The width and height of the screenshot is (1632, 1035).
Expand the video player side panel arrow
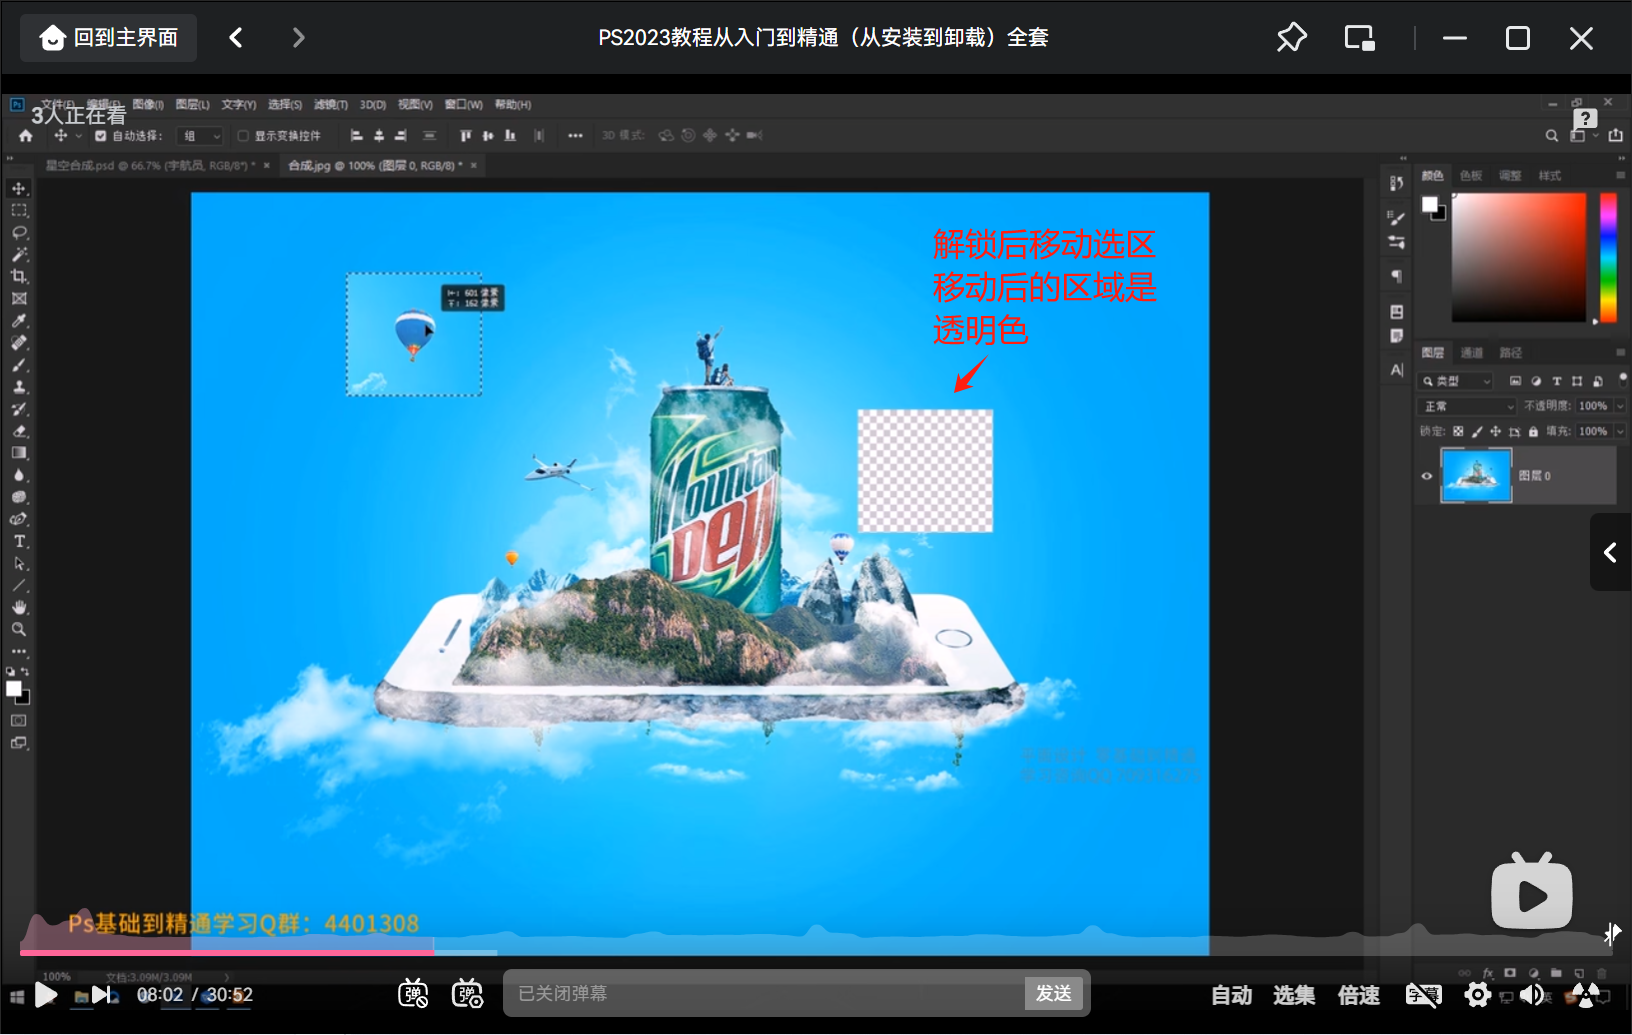1610,552
